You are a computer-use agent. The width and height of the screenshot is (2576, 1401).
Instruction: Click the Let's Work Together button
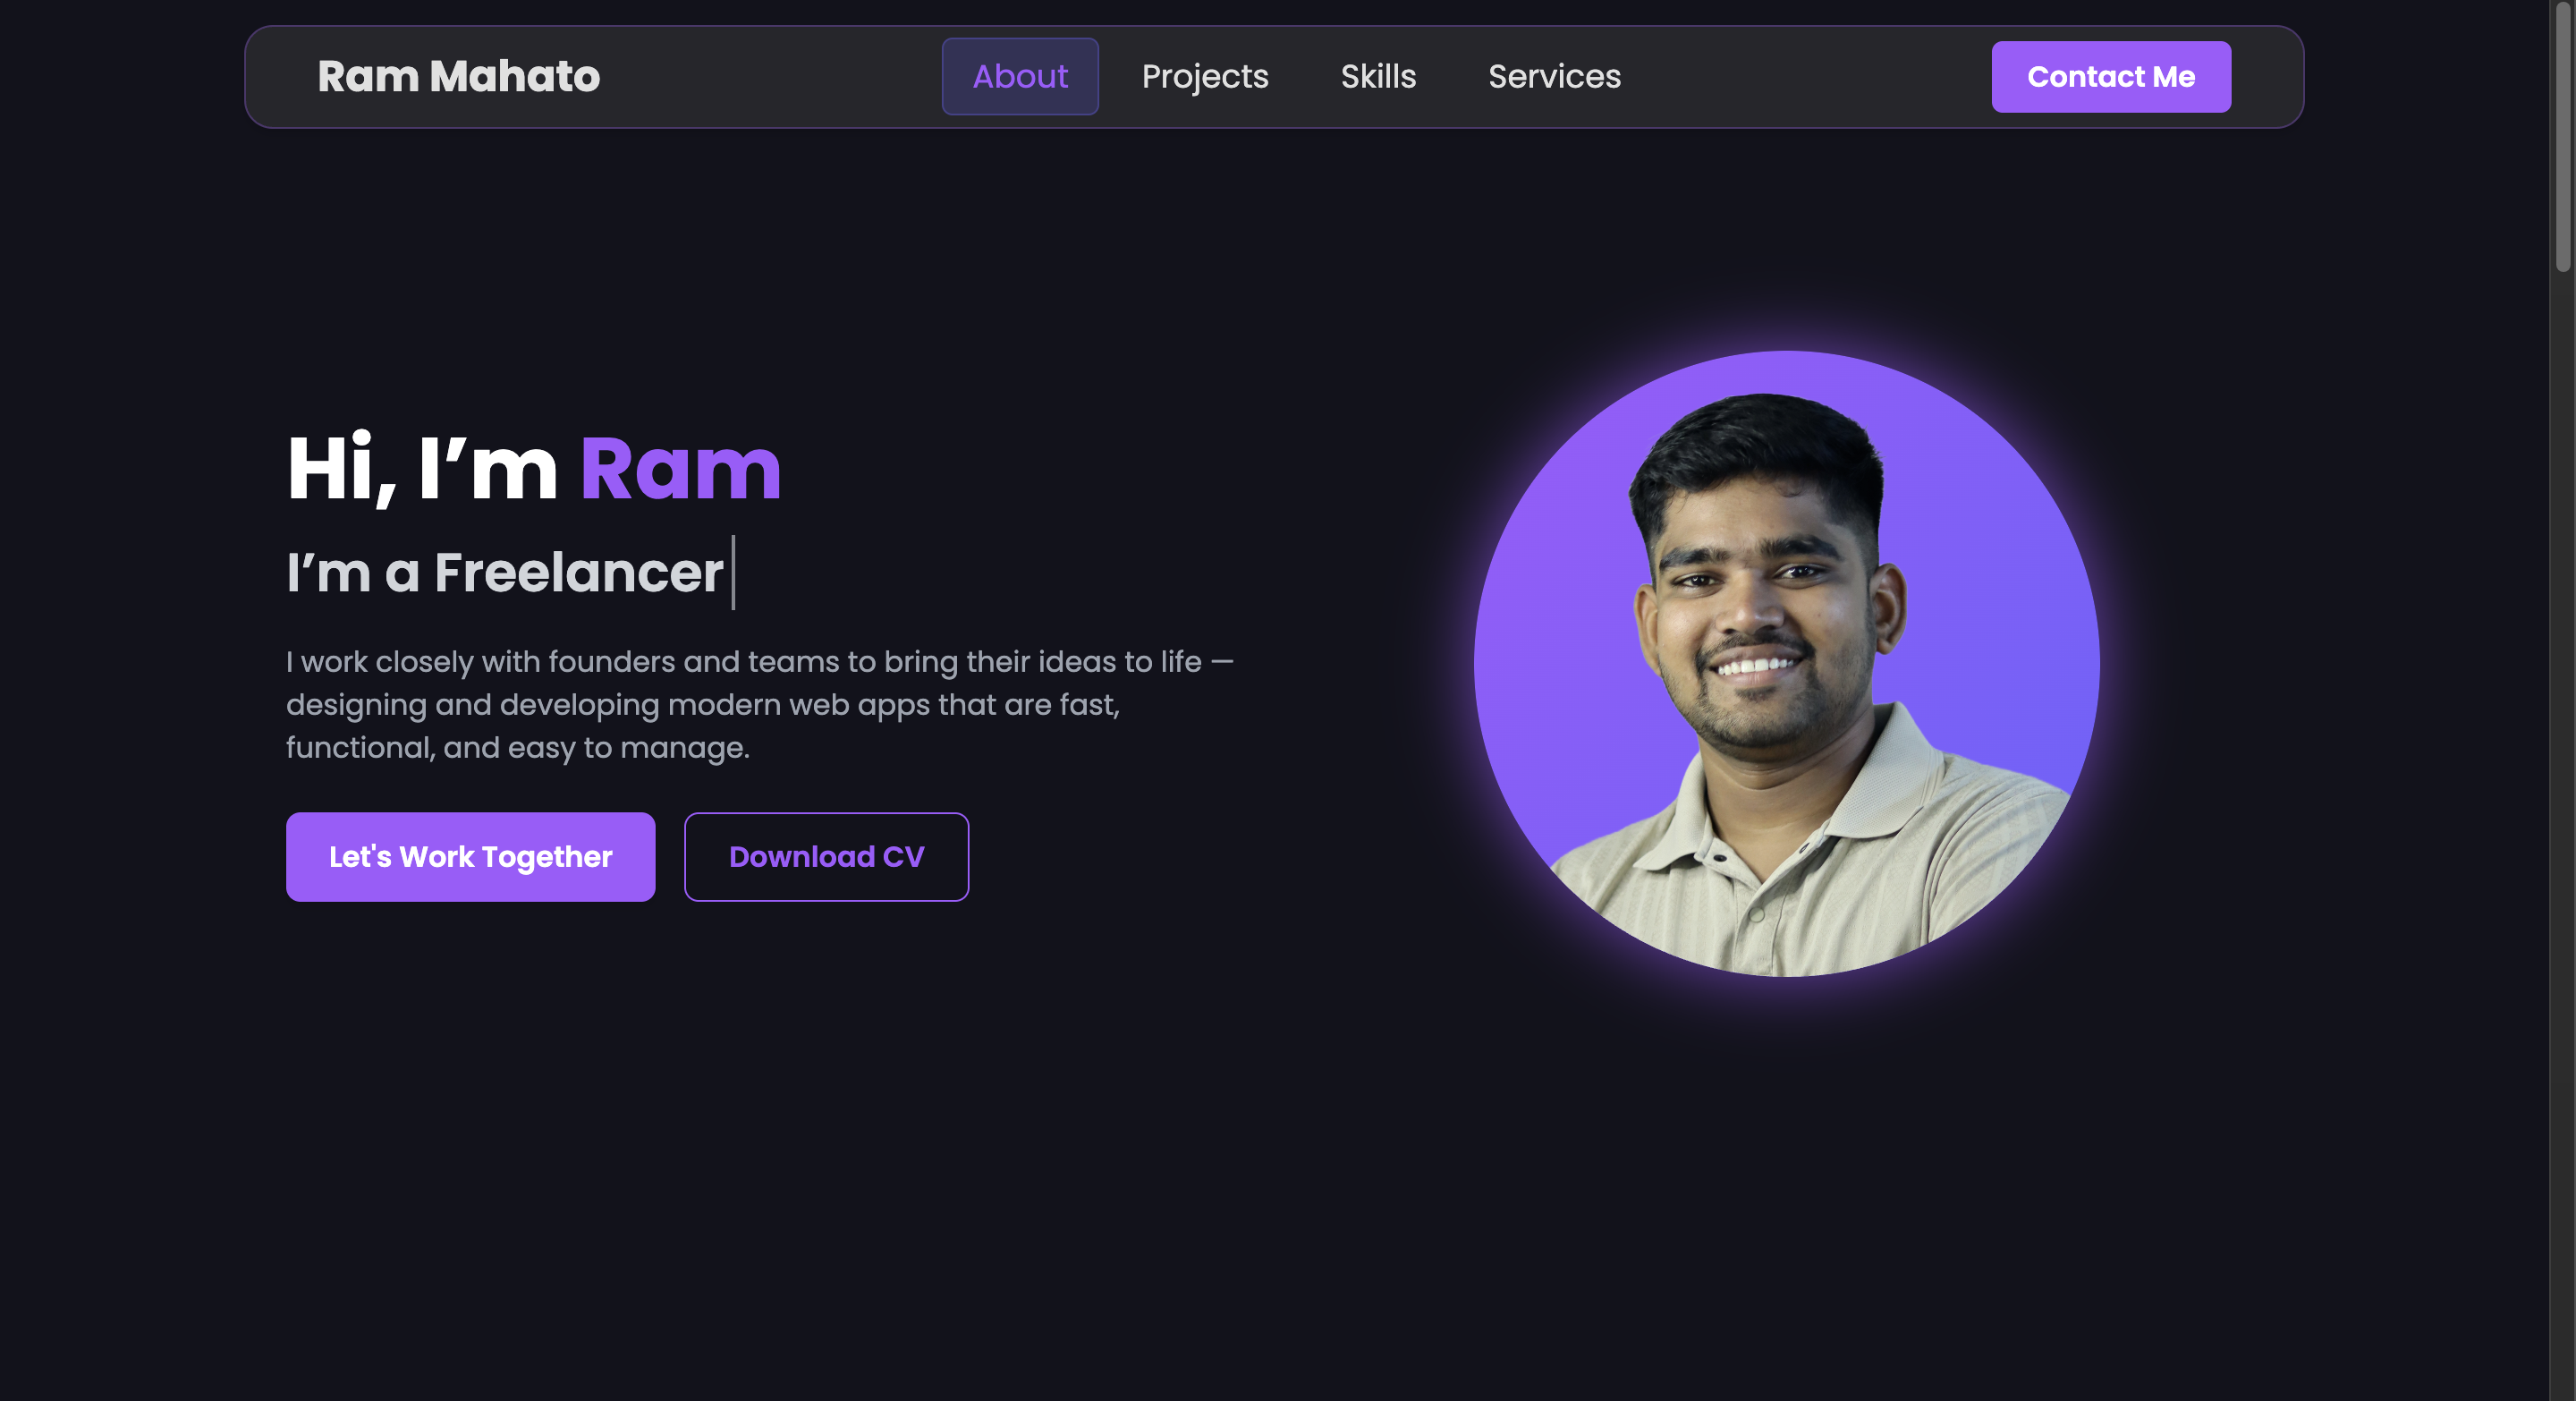470,857
